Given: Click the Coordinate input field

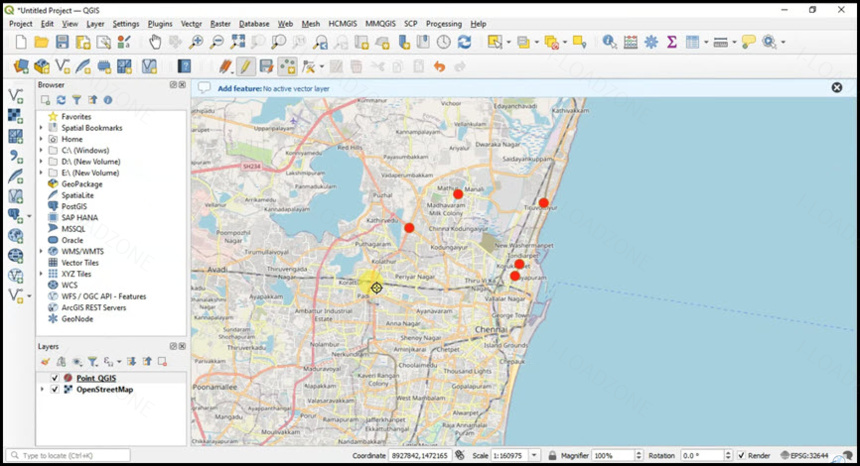Looking at the screenshot, I should pos(420,456).
